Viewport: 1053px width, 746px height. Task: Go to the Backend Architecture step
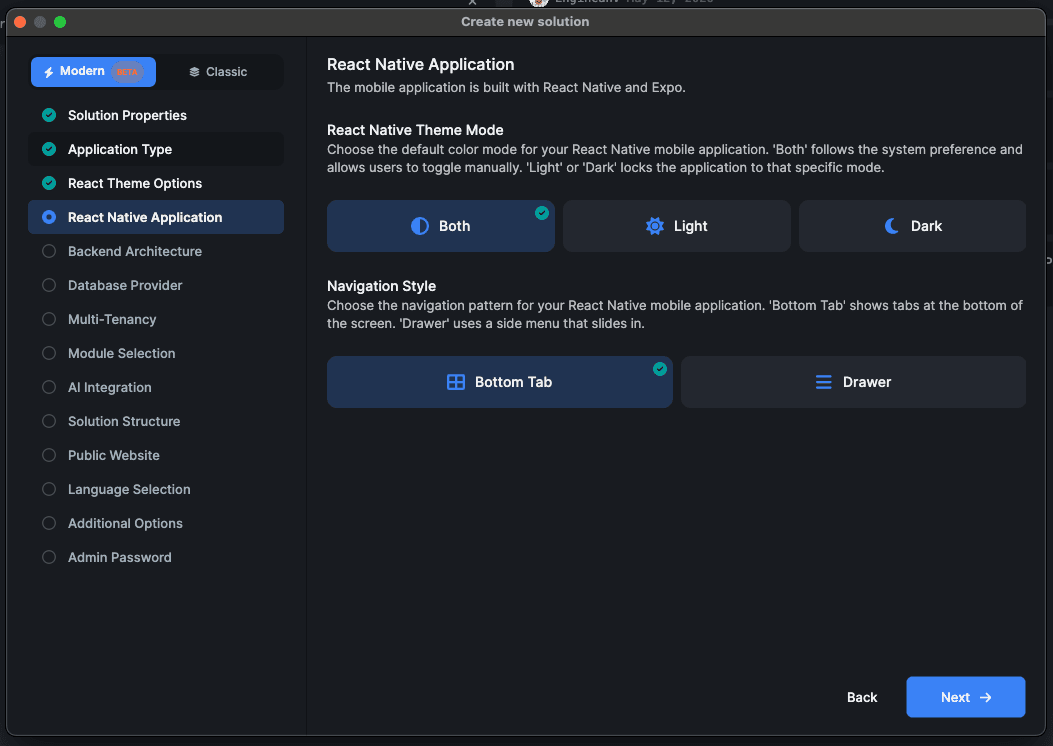156,251
